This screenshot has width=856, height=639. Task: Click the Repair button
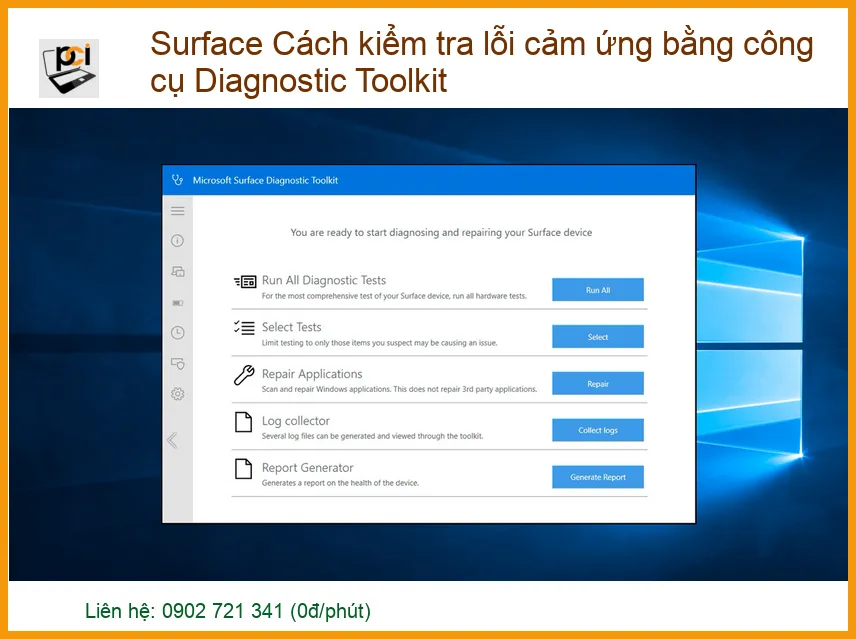(598, 384)
